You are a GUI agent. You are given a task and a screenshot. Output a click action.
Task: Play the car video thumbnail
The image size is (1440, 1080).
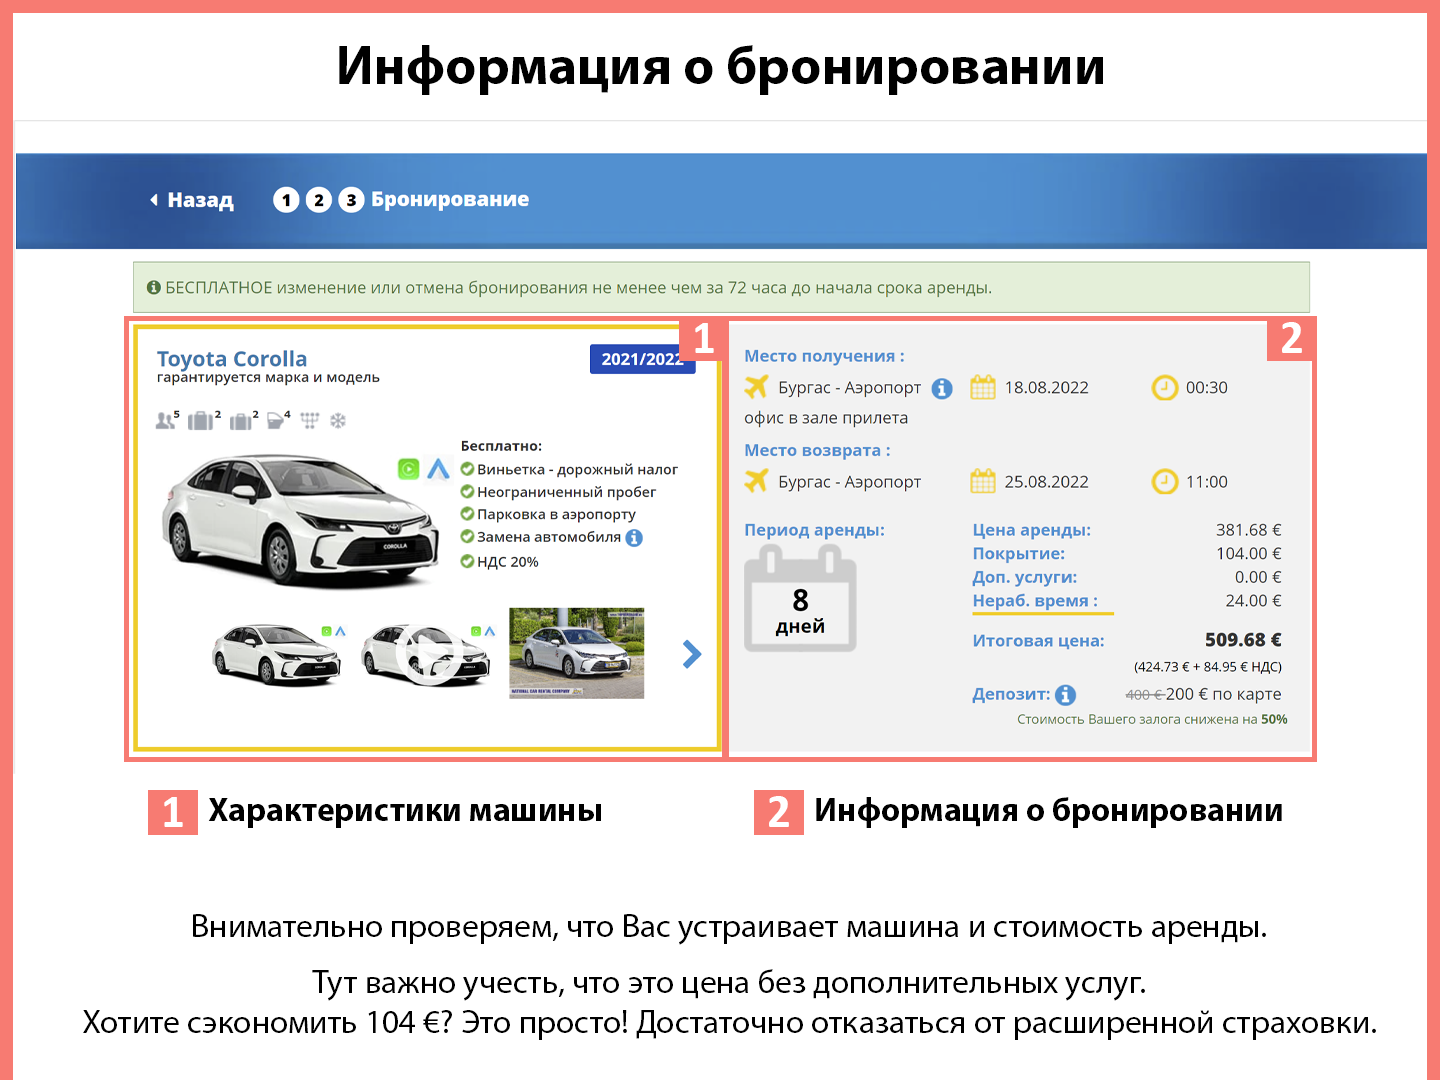(x=427, y=655)
